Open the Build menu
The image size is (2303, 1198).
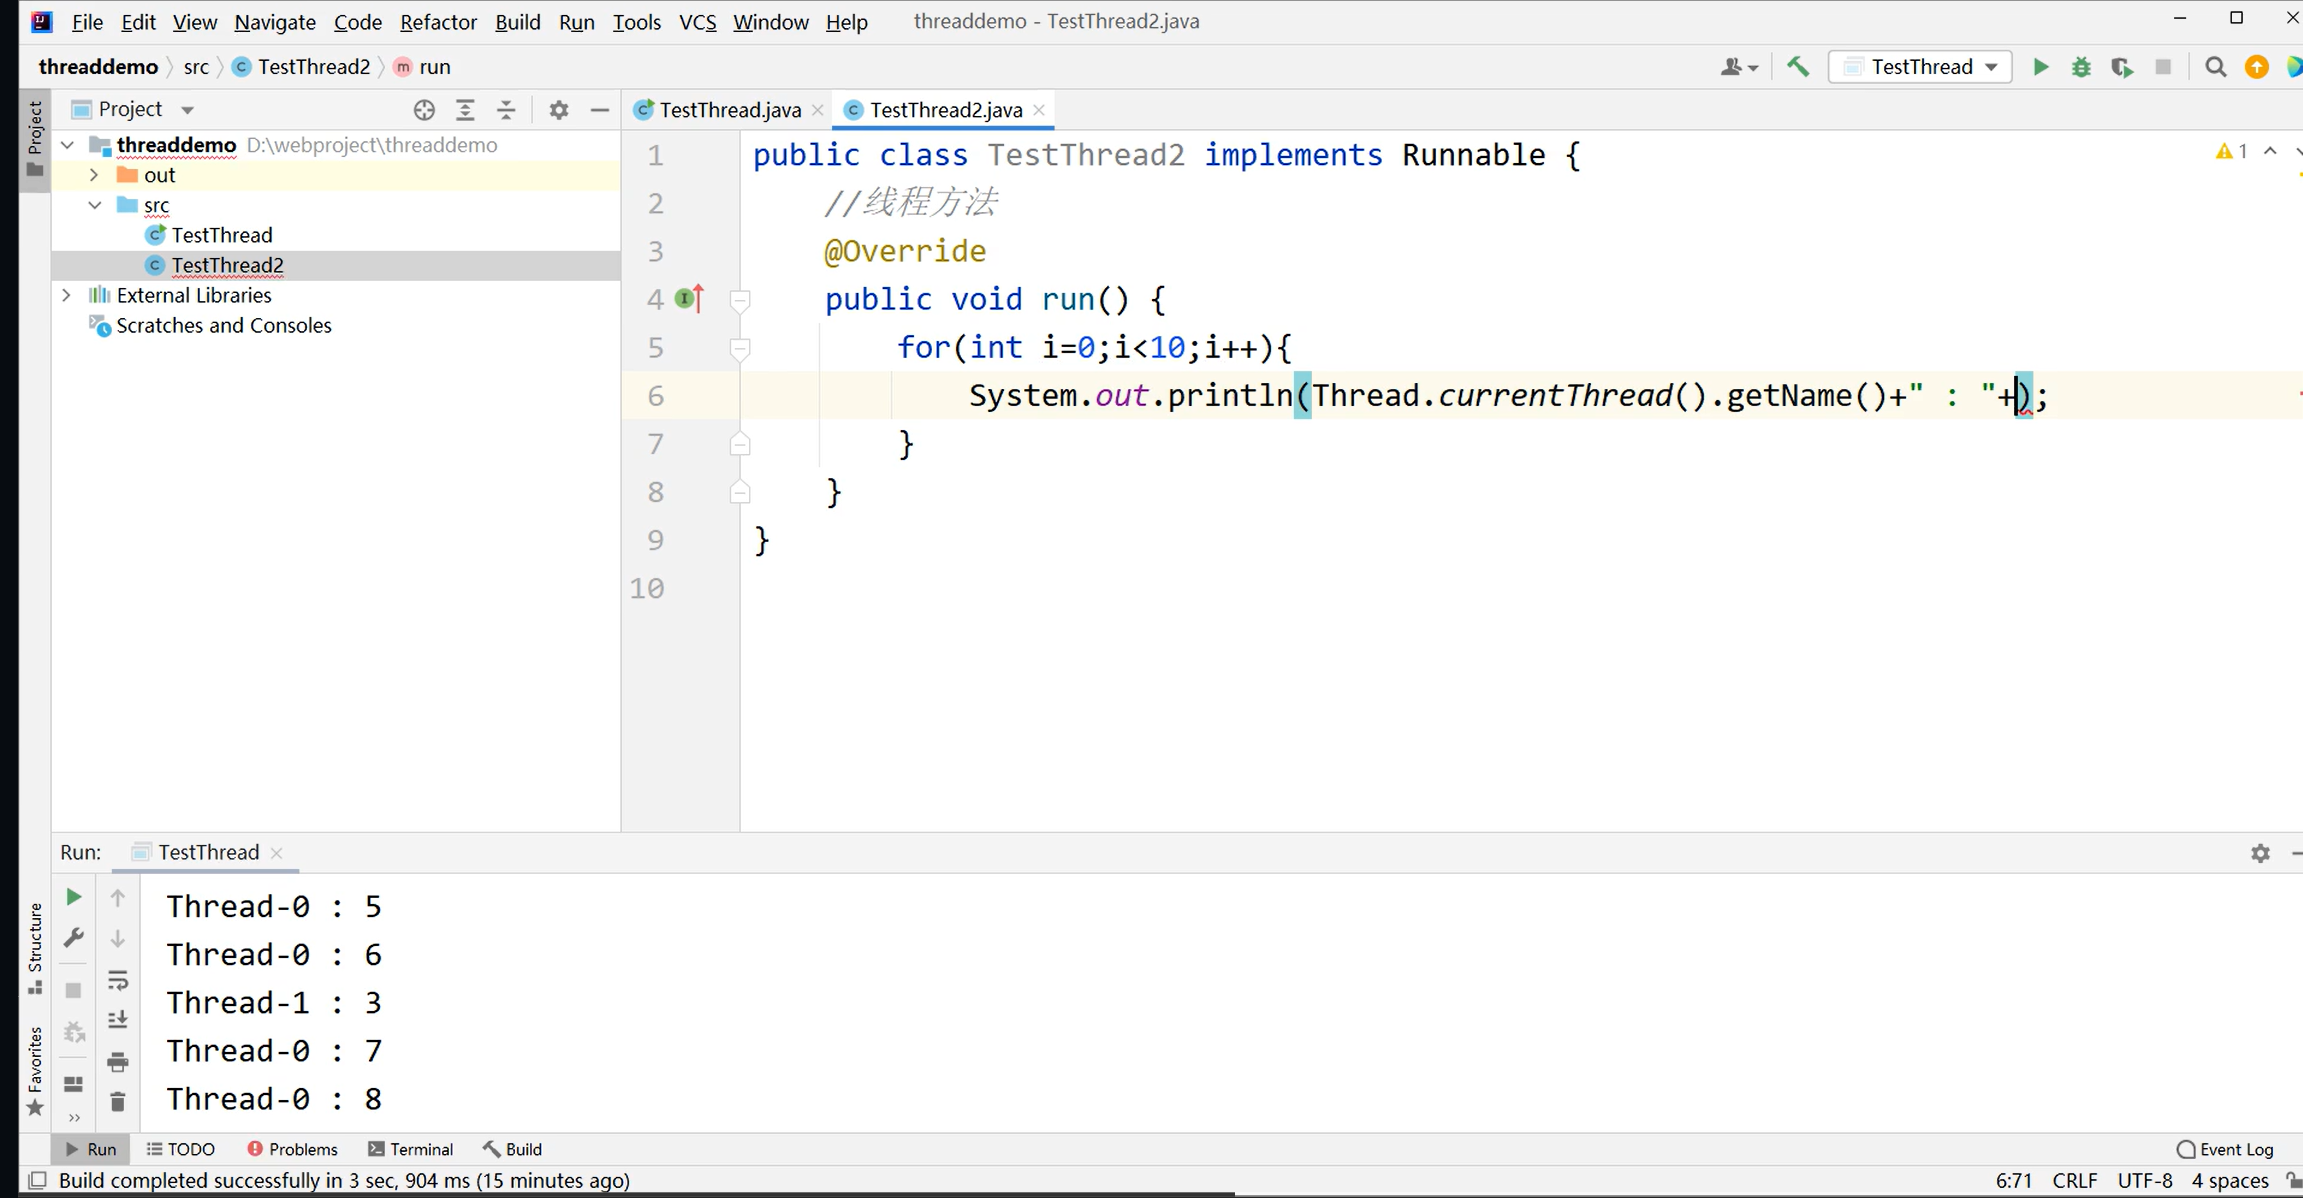[x=517, y=22]
